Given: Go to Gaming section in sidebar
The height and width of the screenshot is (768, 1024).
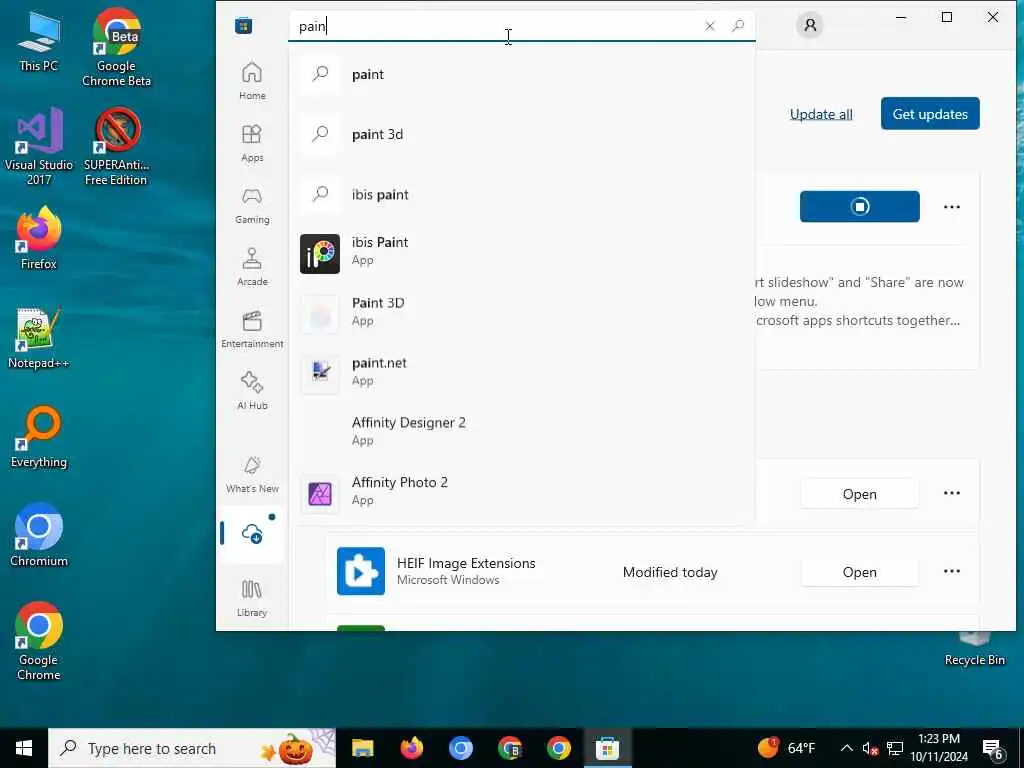Looking at the screenshot, I should coord(252,205).
